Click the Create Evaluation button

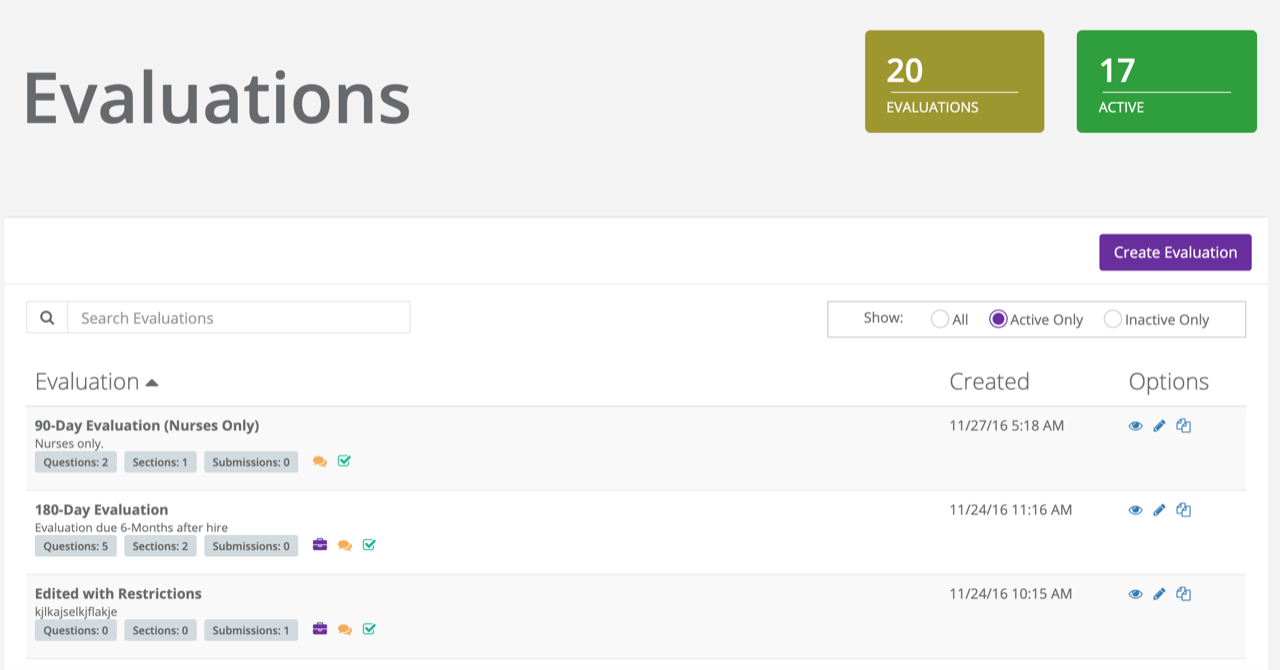coord(1175,252)
